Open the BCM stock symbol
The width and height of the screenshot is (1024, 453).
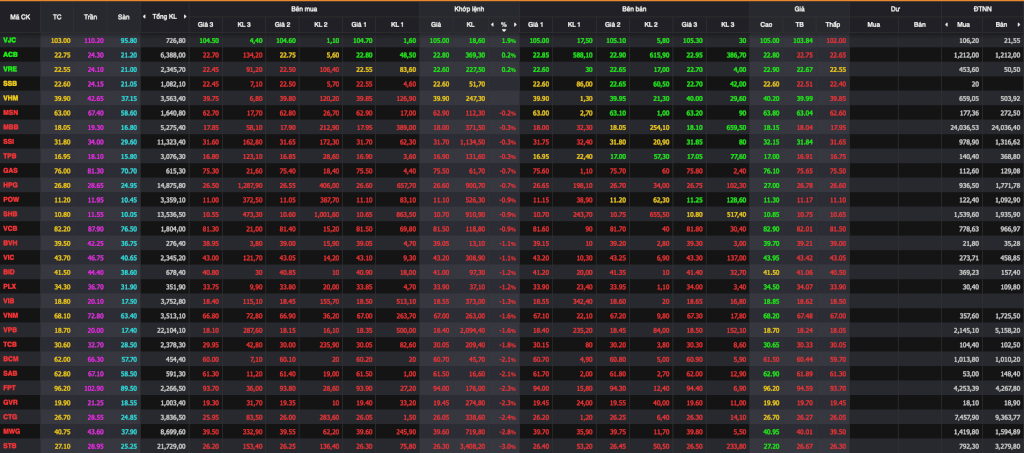[x=10, y=358]
